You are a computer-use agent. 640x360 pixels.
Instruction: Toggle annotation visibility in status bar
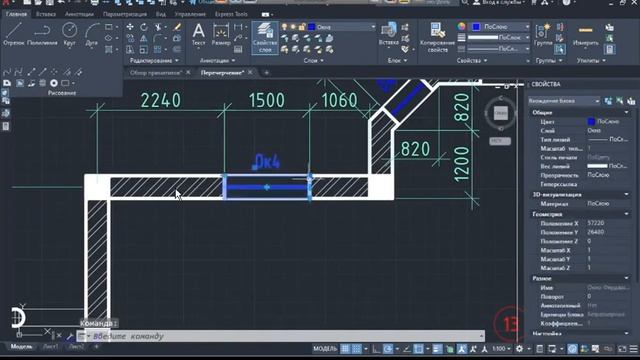pos(462,349)
